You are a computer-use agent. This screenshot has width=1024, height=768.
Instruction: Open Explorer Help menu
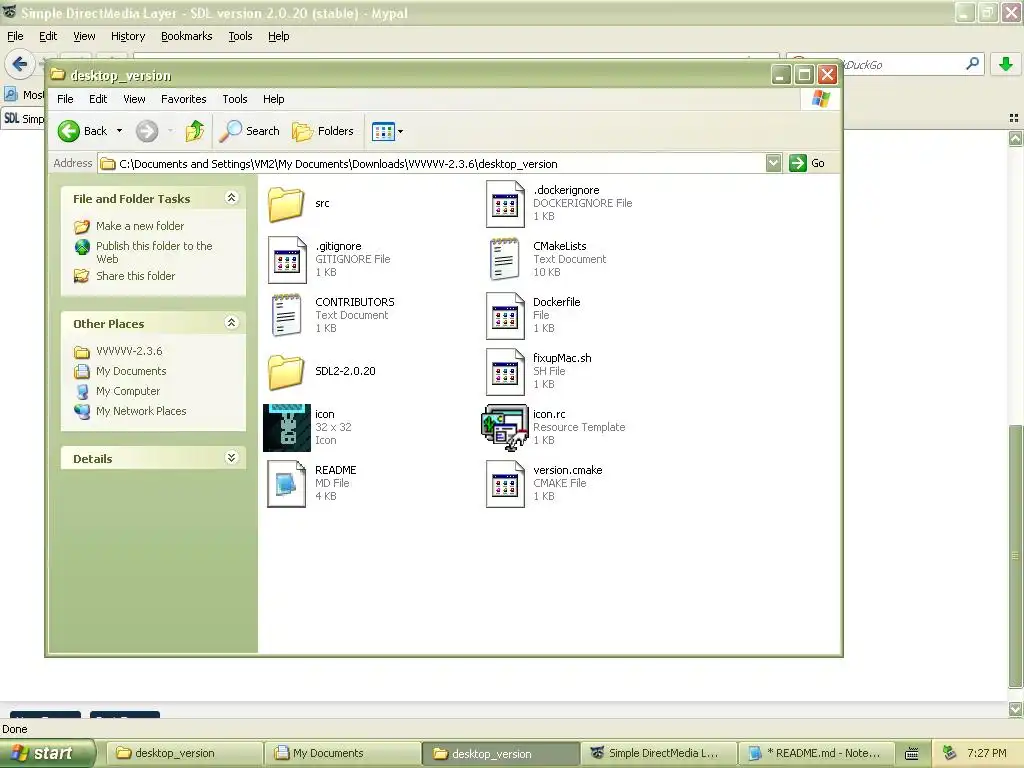[274, 99]
